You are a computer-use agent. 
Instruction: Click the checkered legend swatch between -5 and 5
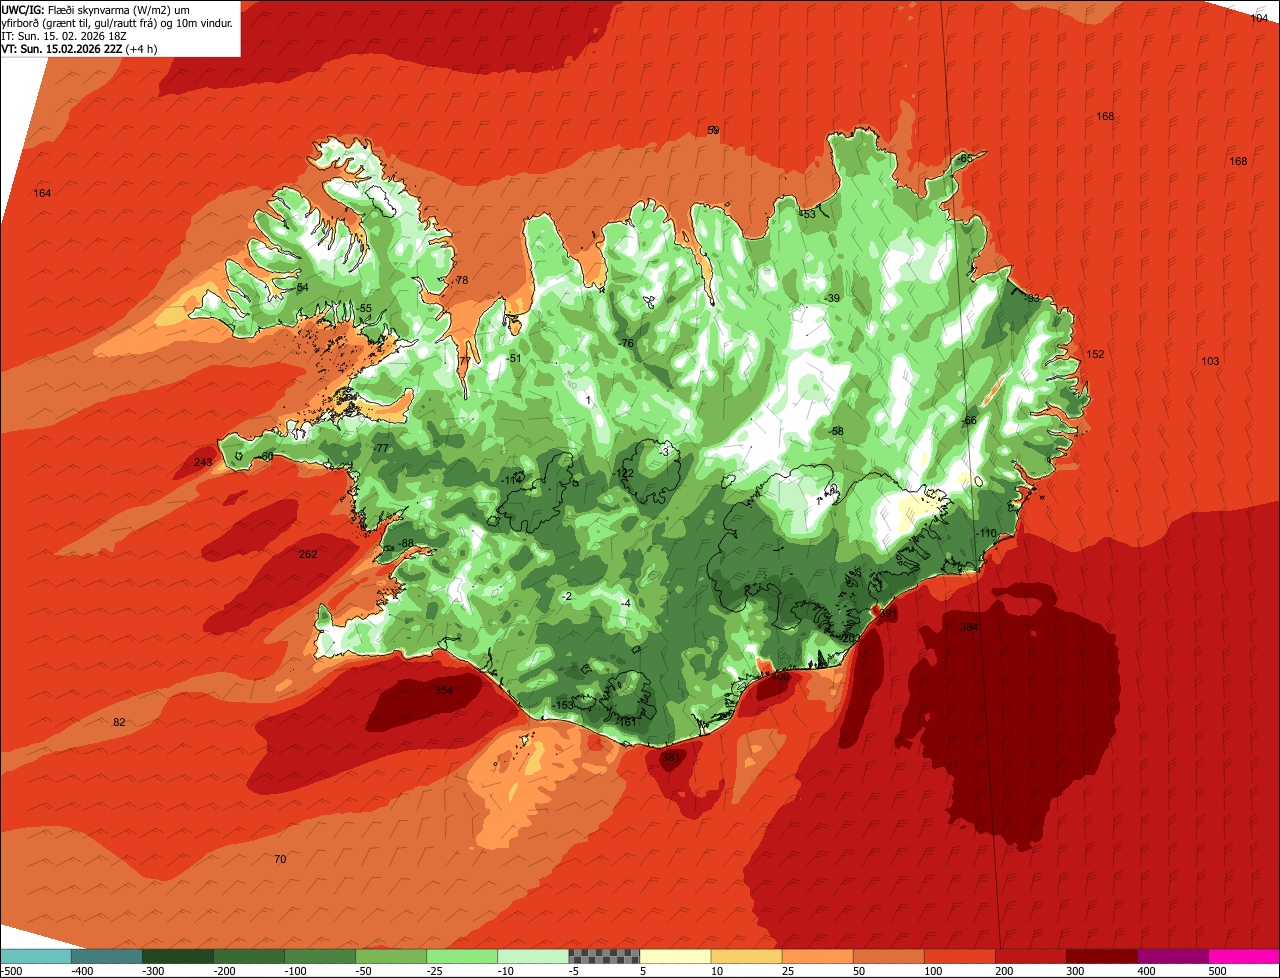pos(604,956)
